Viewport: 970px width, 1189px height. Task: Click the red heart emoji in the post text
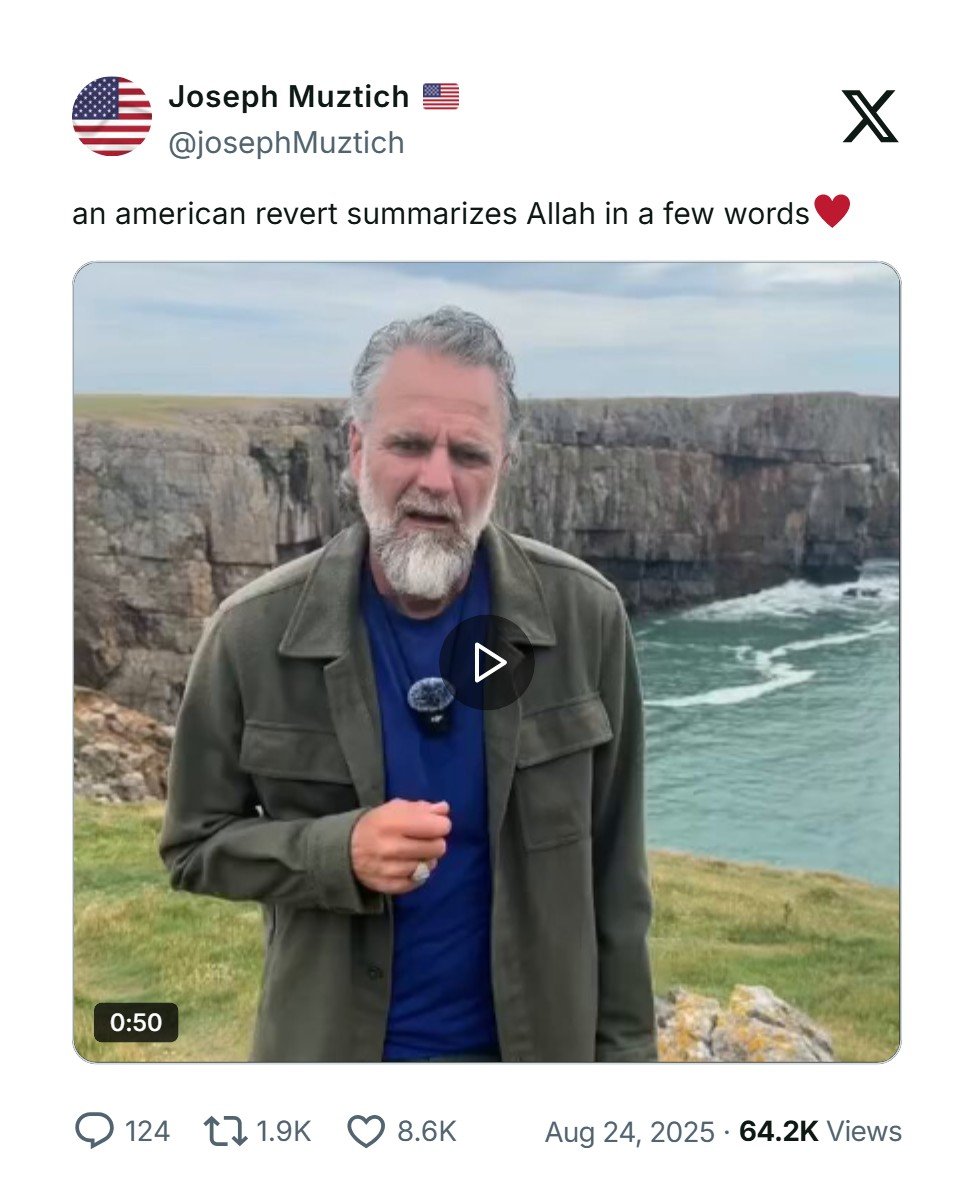[832, 212]
